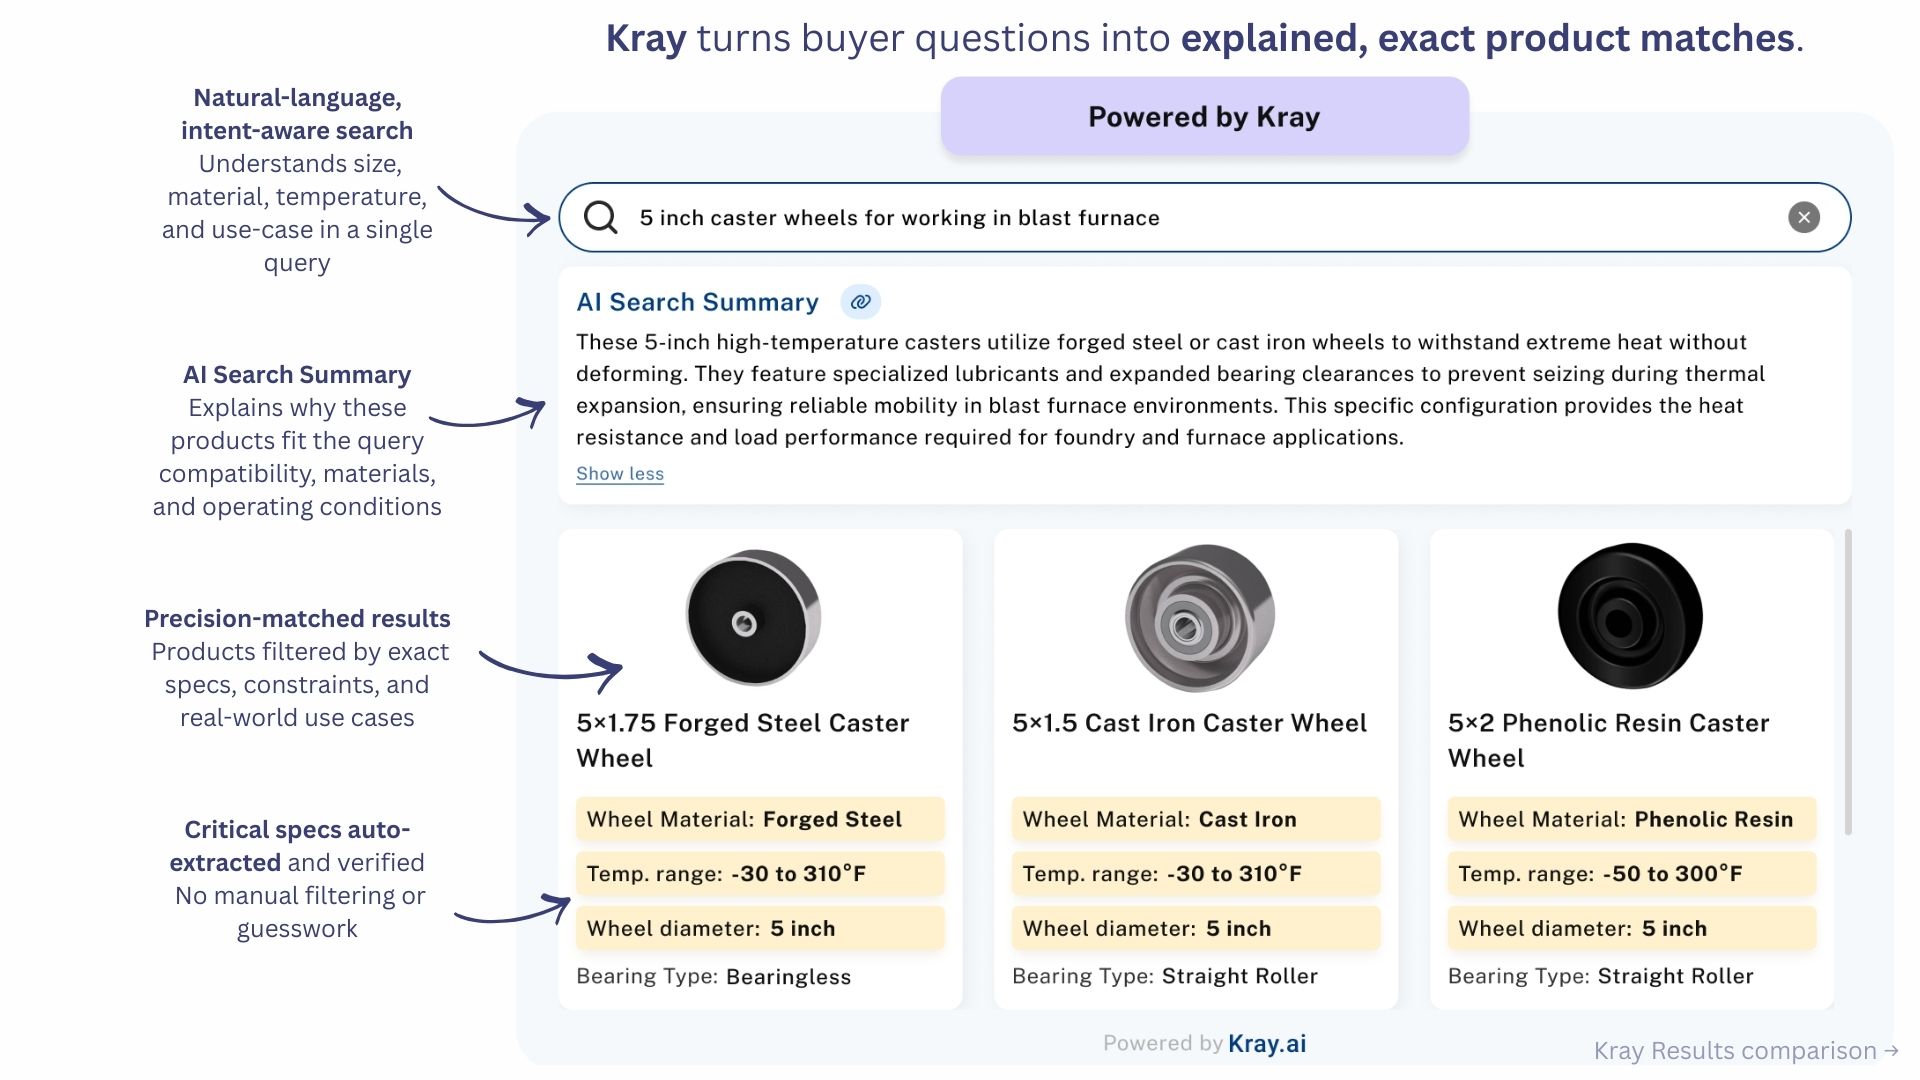The height and width of the screenshot is (1080, 1920).
Task: Open the Cast Iron Caster Wheel product image
Action: click(x=1195, y=616)
